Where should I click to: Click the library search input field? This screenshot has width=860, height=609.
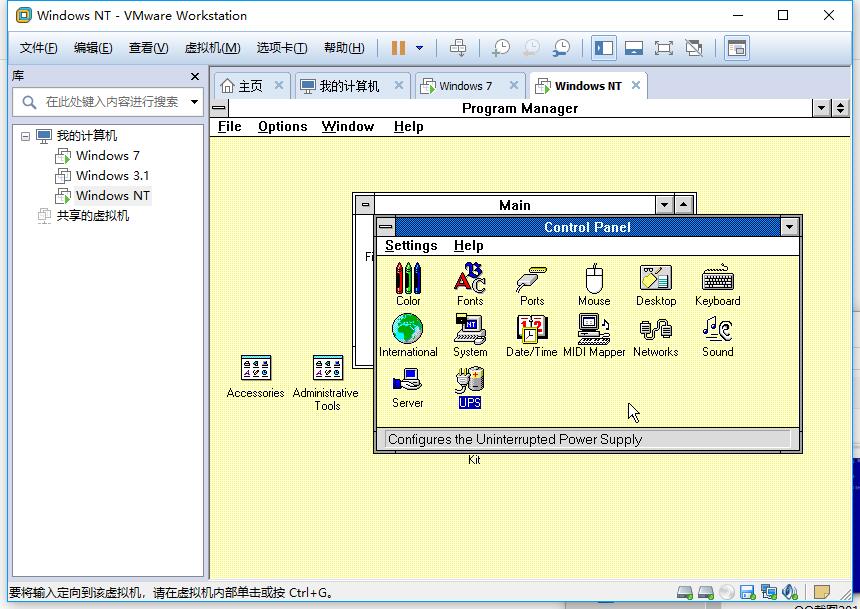(108, 102)
